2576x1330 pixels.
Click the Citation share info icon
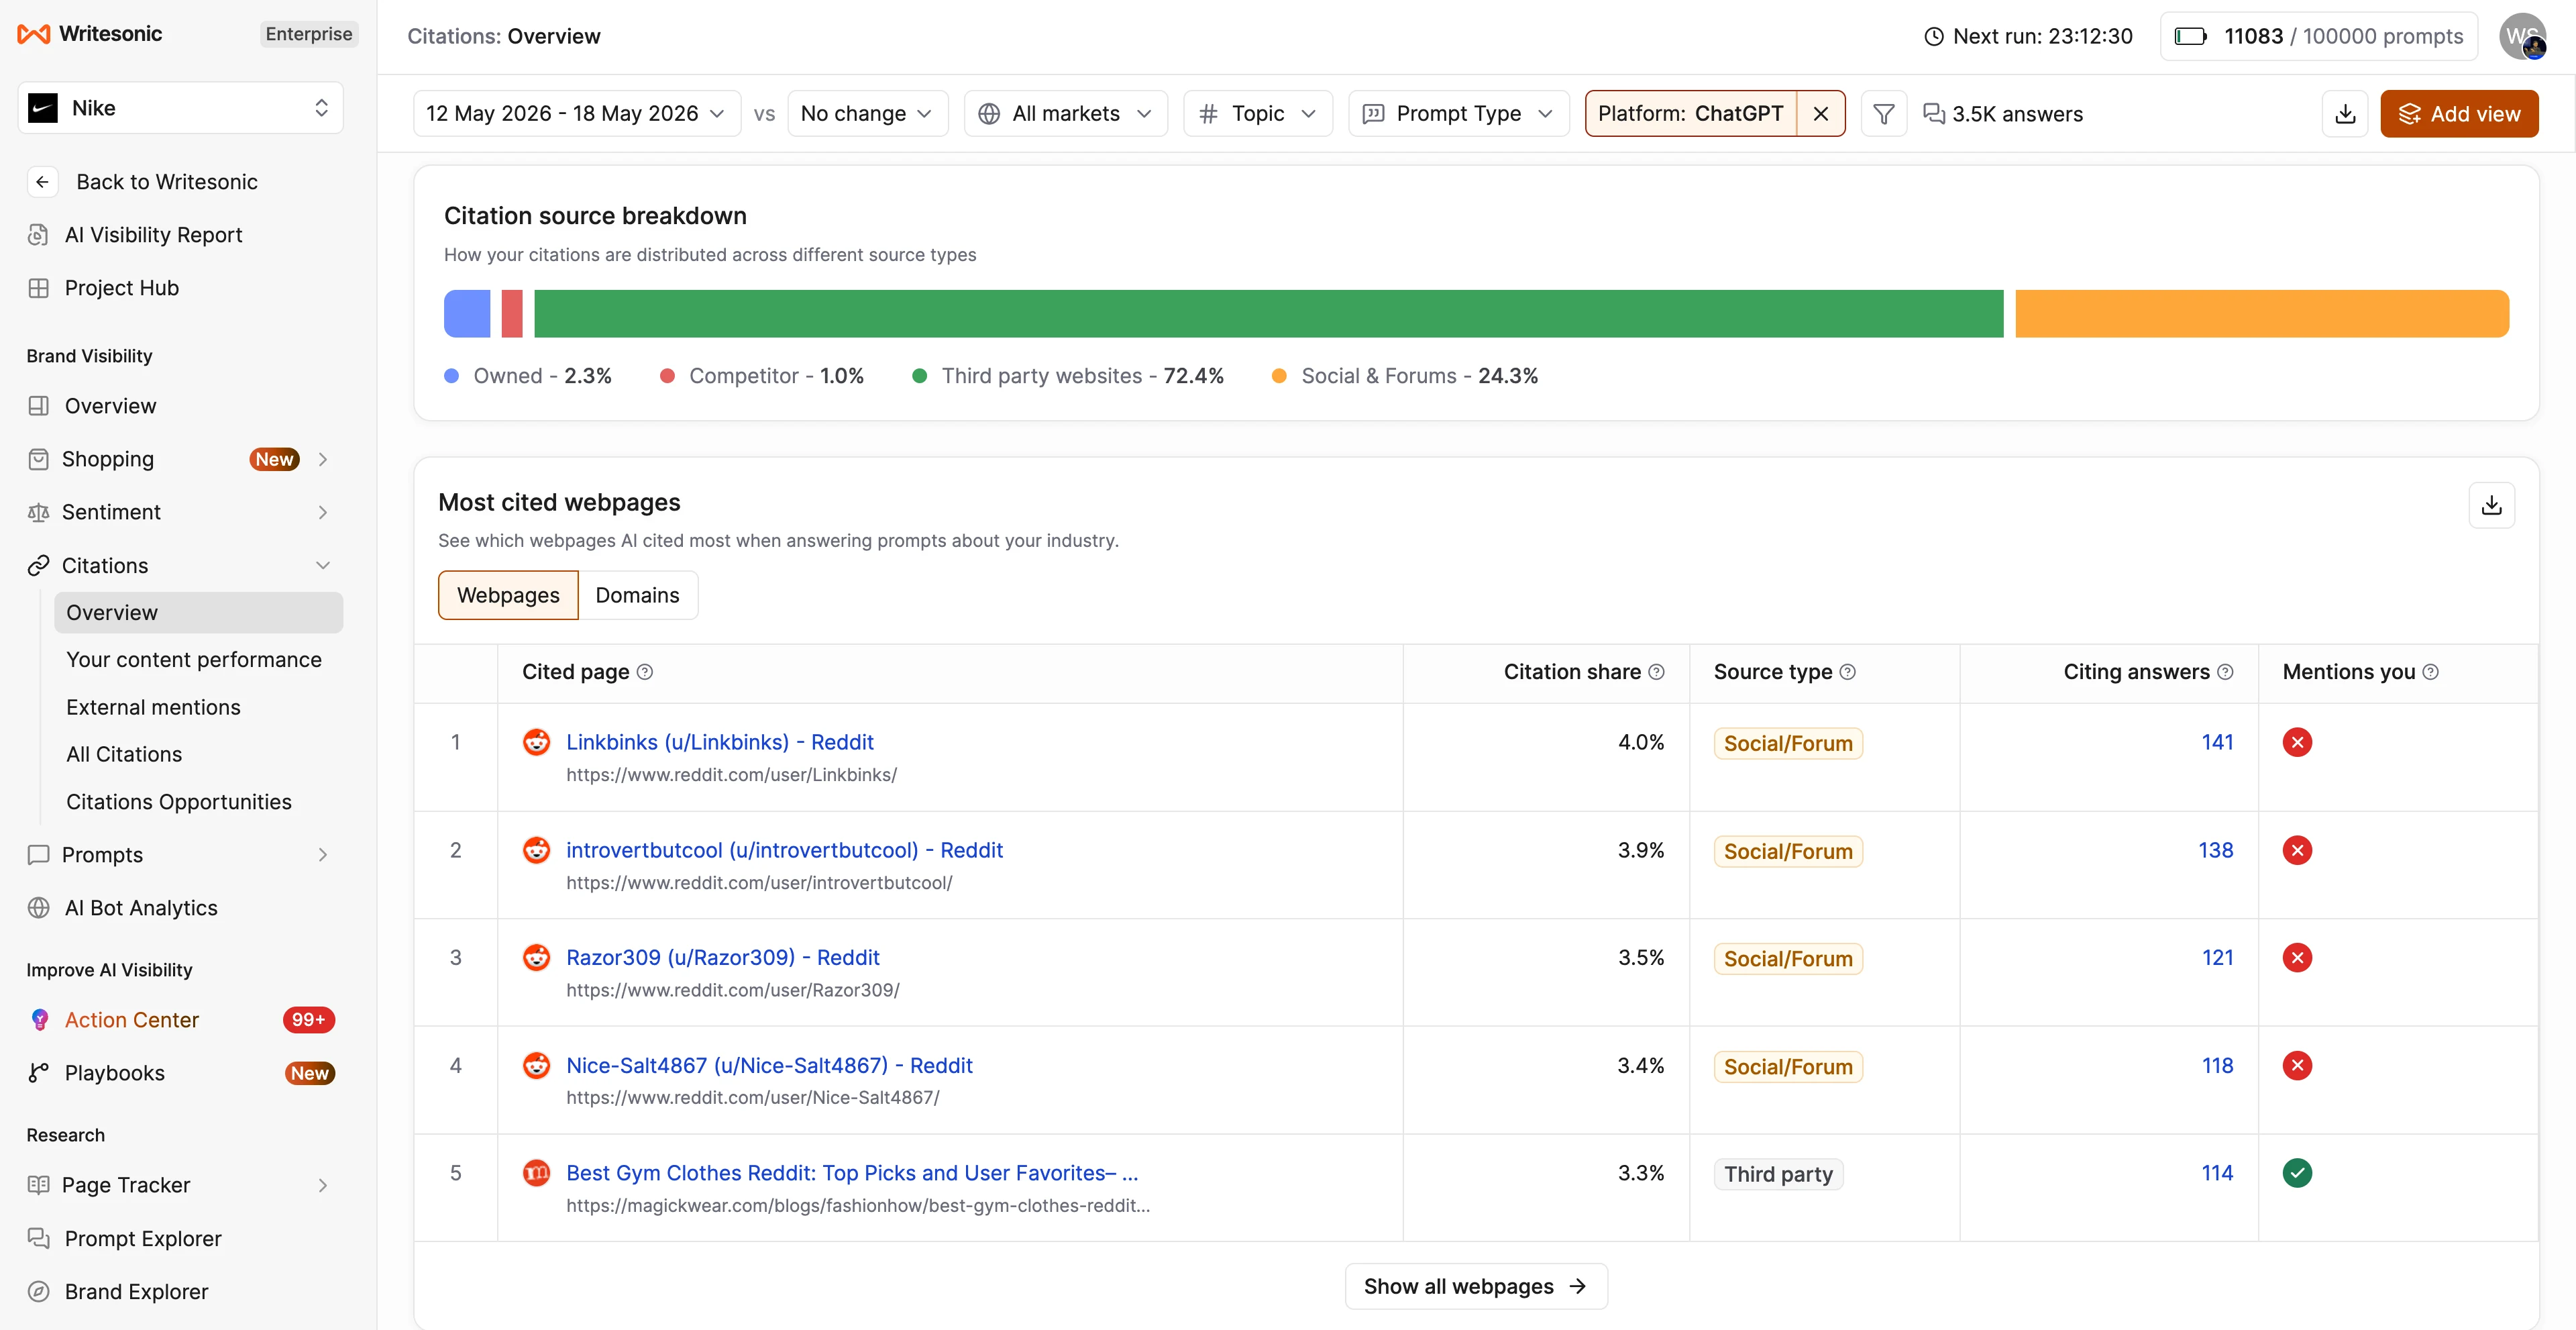coord(1656,672)
